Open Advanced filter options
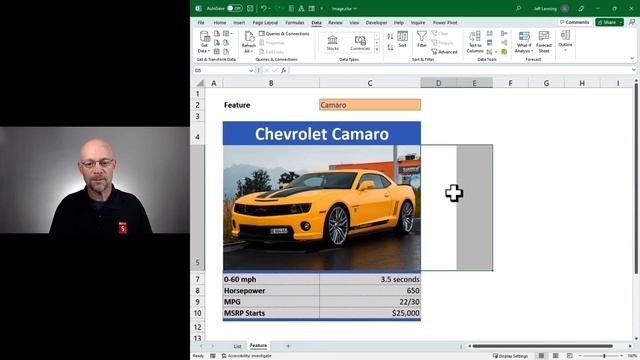Viewport: 640px width, 360px height. (444, 52)
